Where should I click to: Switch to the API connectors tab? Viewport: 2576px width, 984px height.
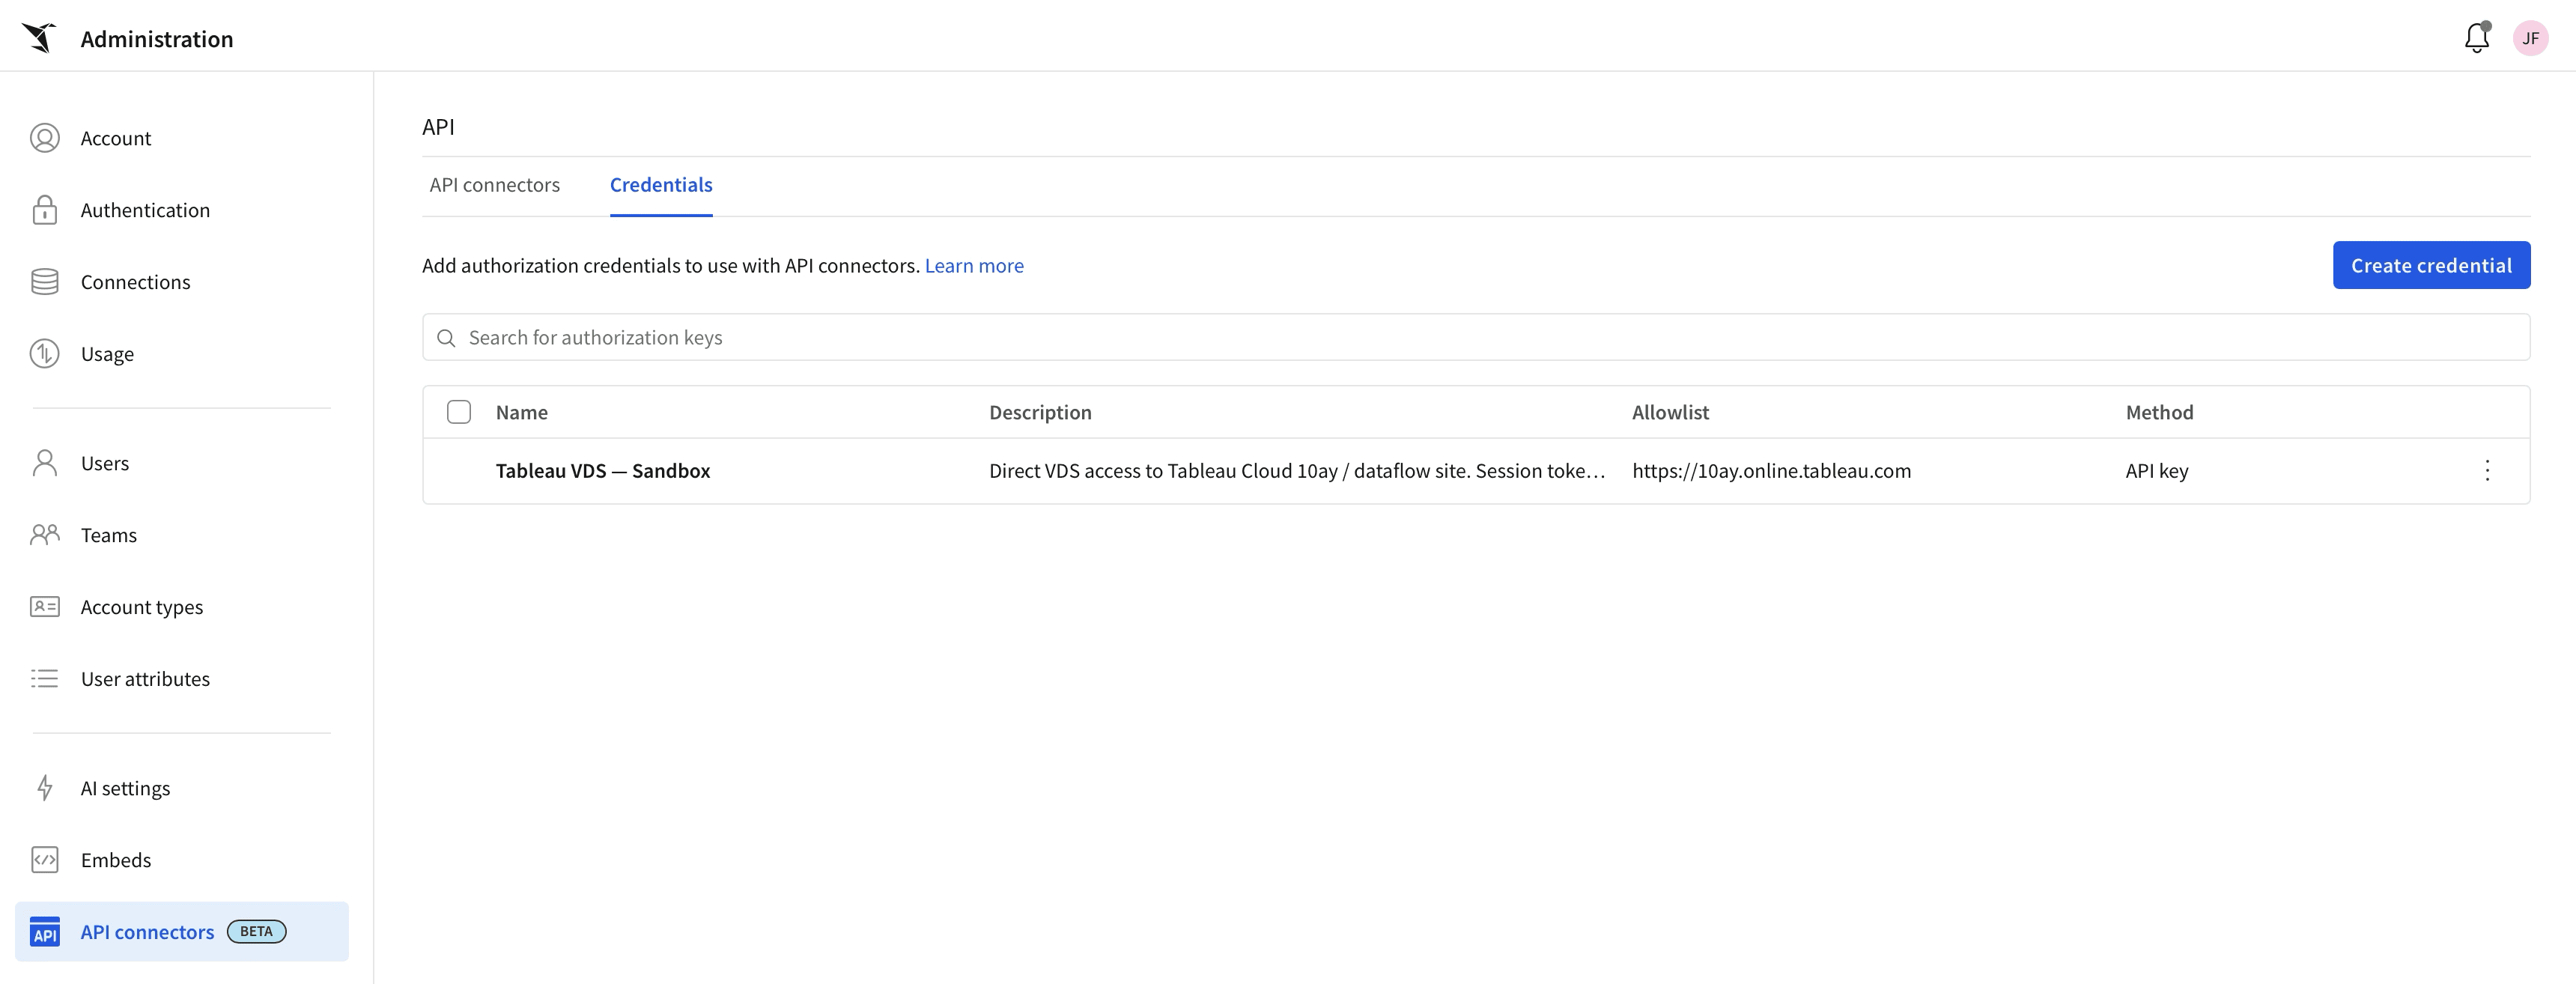494,185
